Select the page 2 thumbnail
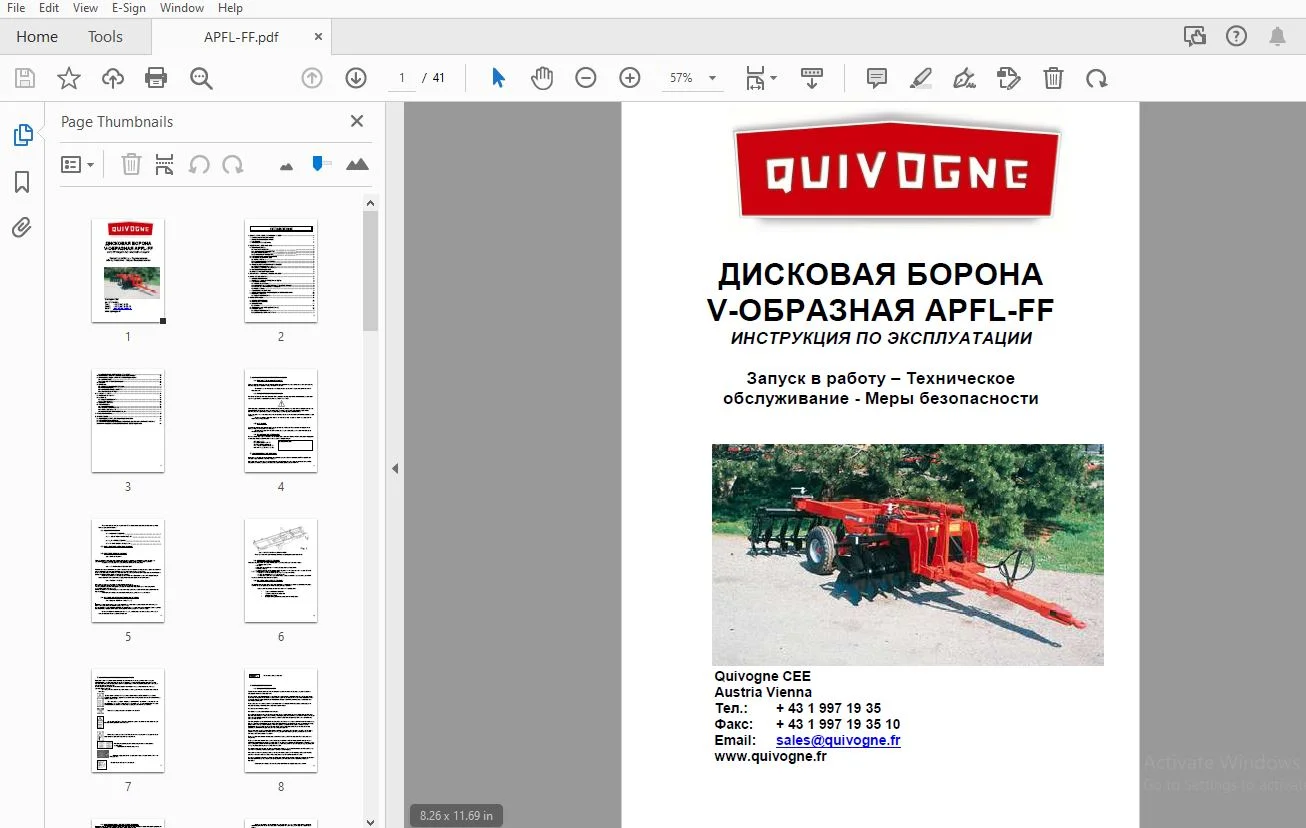This screenshot has width=1306, height=828. pyautogui.click(x=281, y=270)
